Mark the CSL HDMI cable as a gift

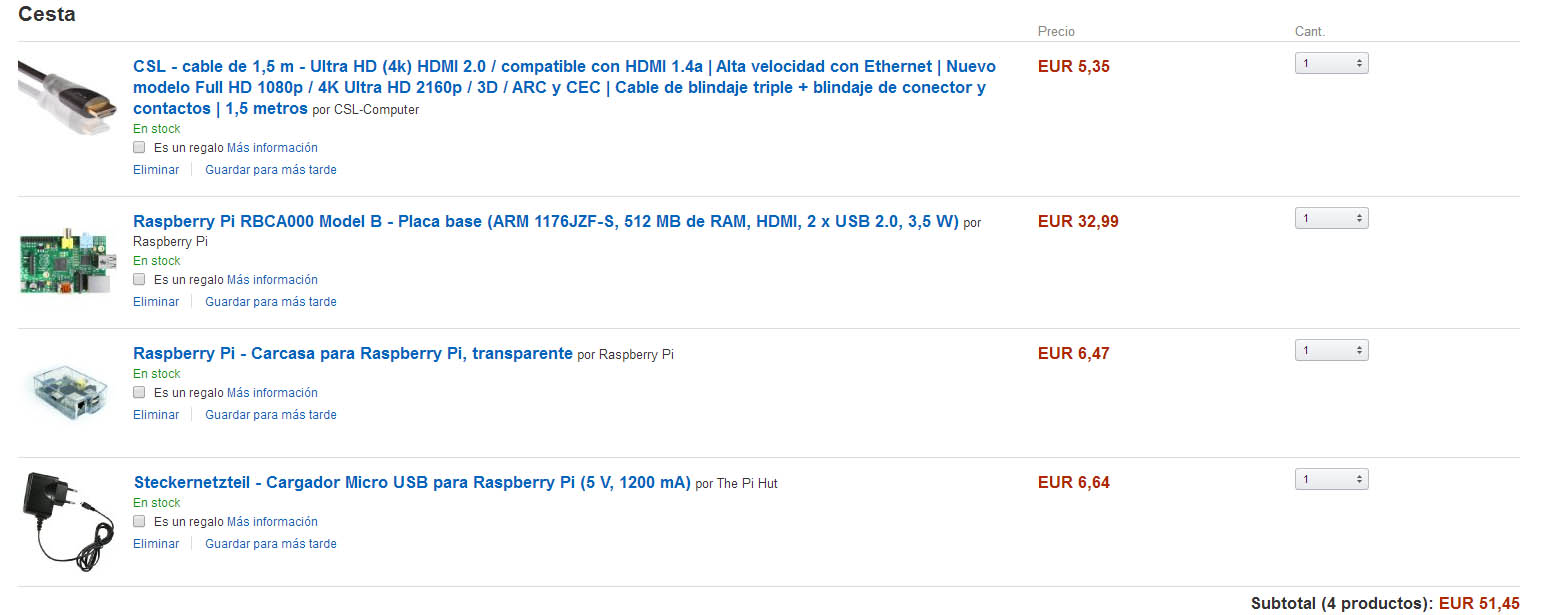[x=140, y=147]
